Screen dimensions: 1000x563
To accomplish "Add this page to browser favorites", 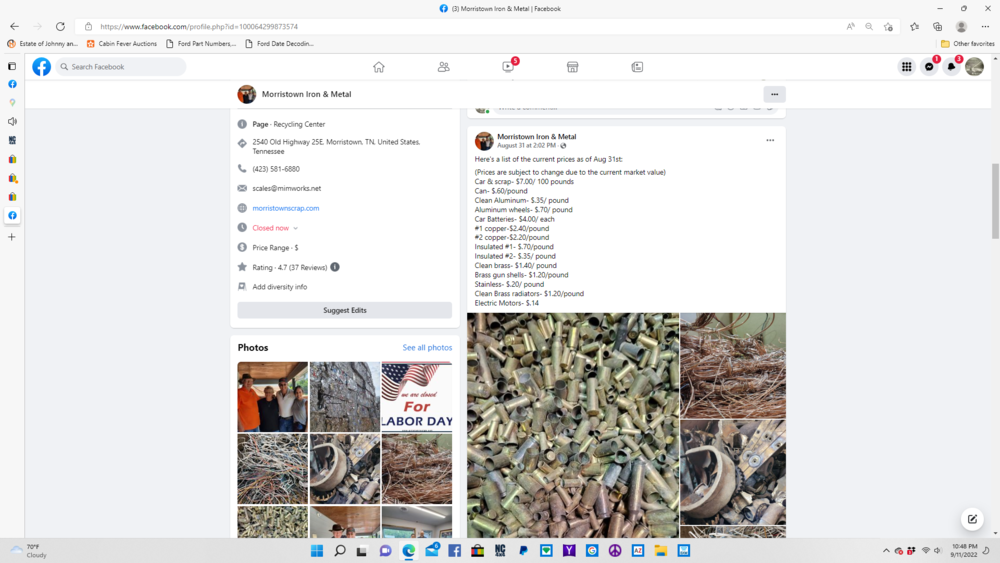I will [x=888, y=27].
